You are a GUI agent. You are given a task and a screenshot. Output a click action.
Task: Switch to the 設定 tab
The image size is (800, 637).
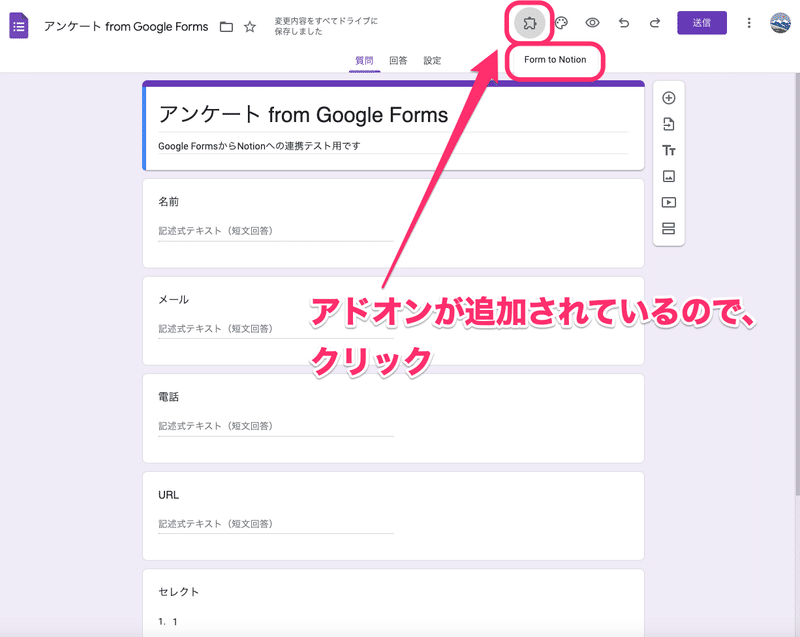[x=432, y=61]
